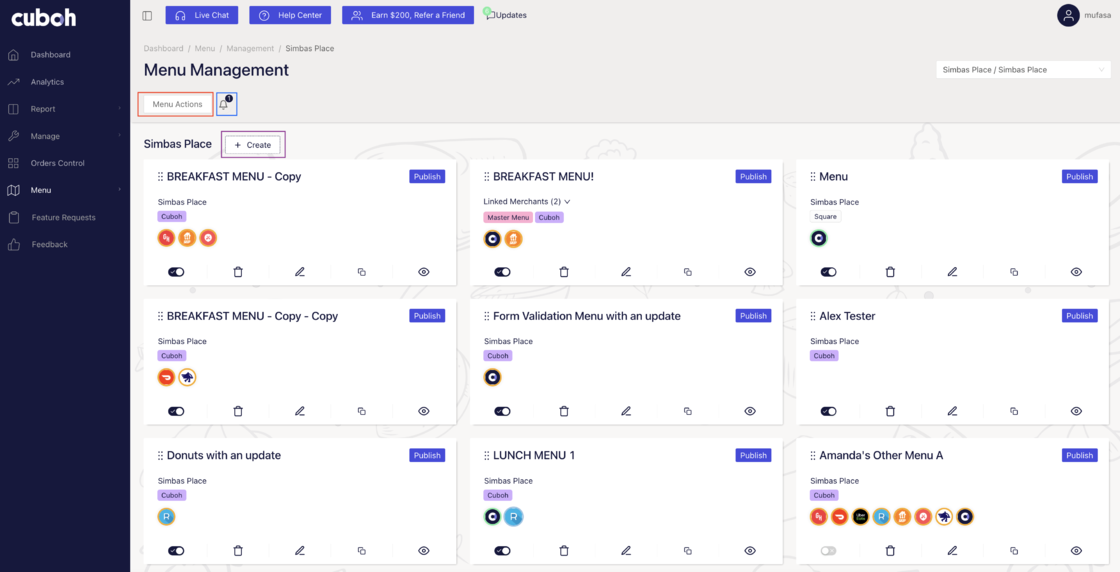
Task: Expand Linked Merchants (2) list
Action: [x=527, y=202]
